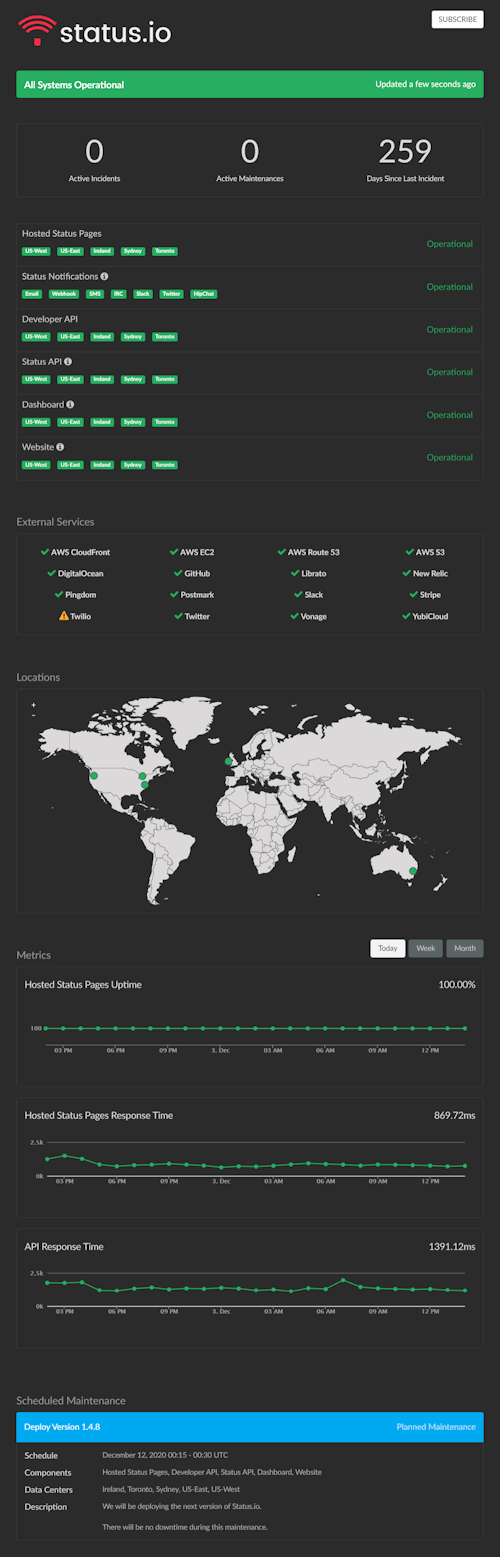The image size is (500, 1557).
Task: Click the Planned Maintenance label
Action: tap(436, 1427)
